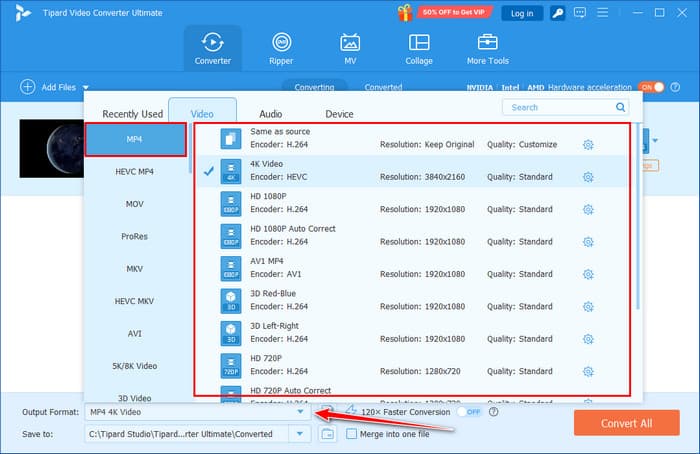
Task: Click the Convert All button
Action: tap(627, 423)
